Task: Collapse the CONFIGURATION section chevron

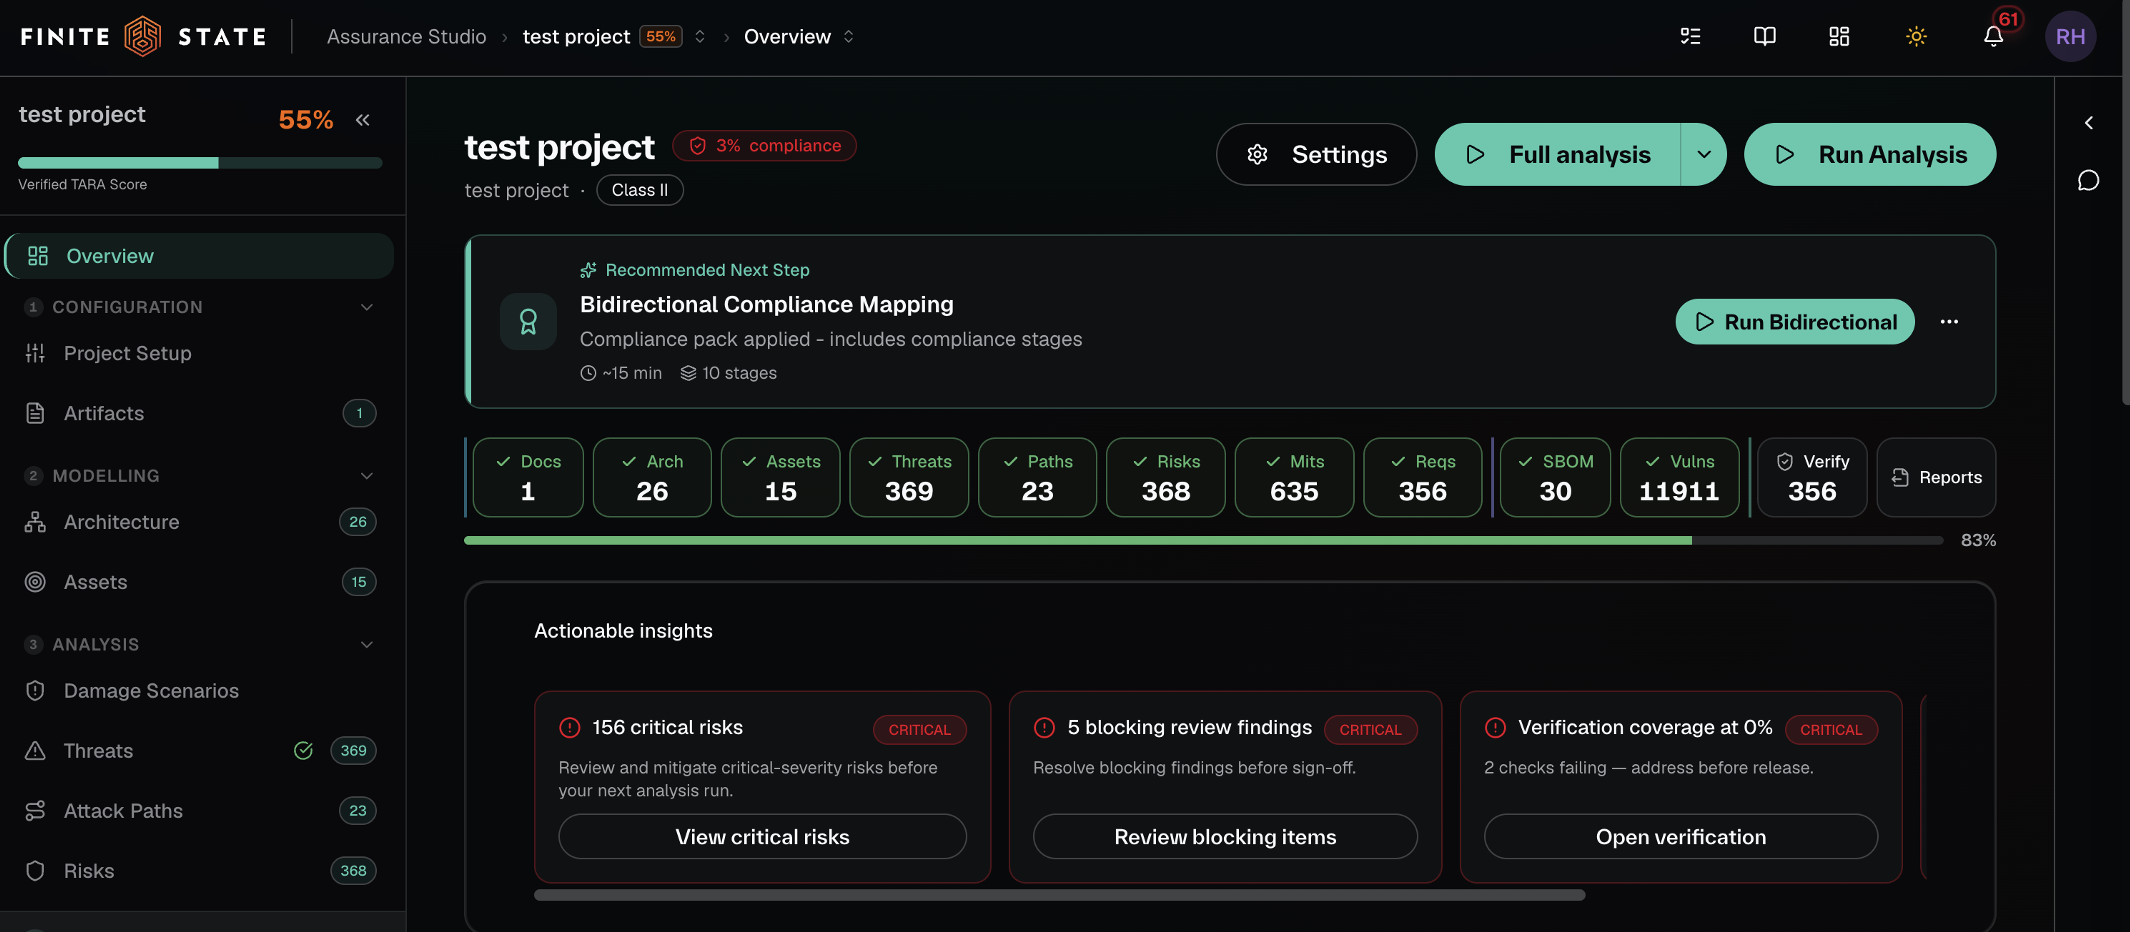Action: coord(367,307)
